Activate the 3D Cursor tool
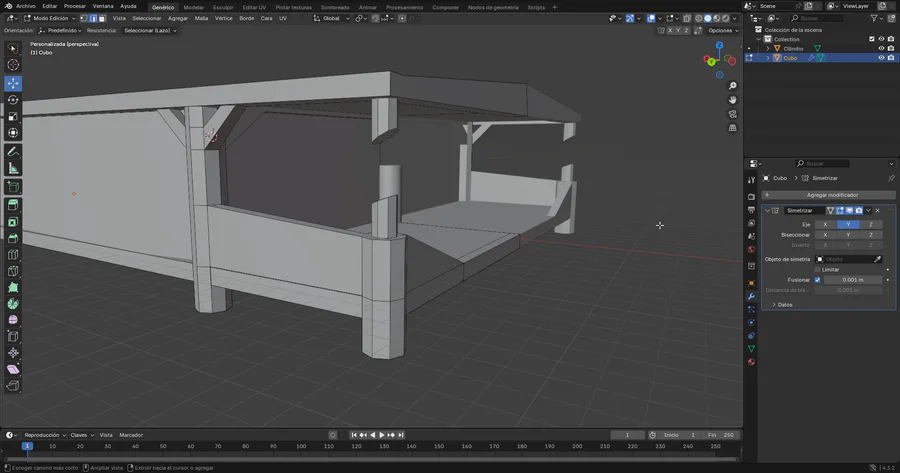 click(x=13, y=65)
